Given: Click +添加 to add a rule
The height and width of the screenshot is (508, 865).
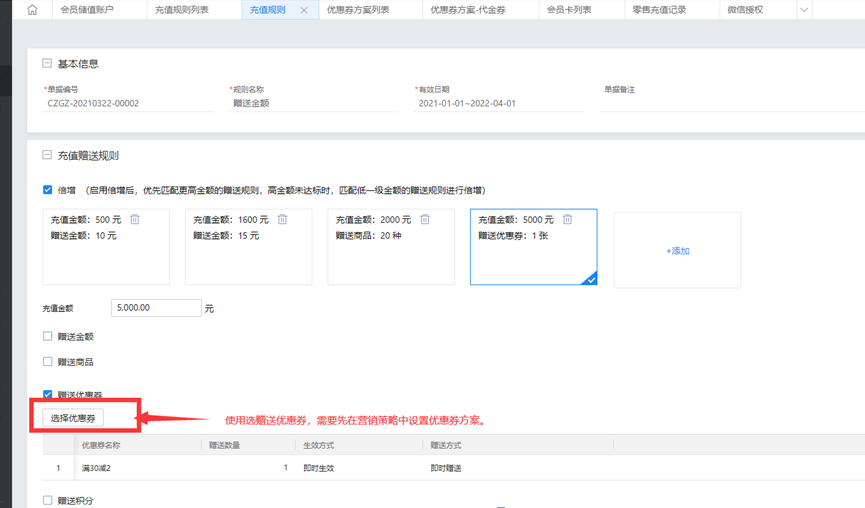Looking at the screenshot, I should (677, 251).
